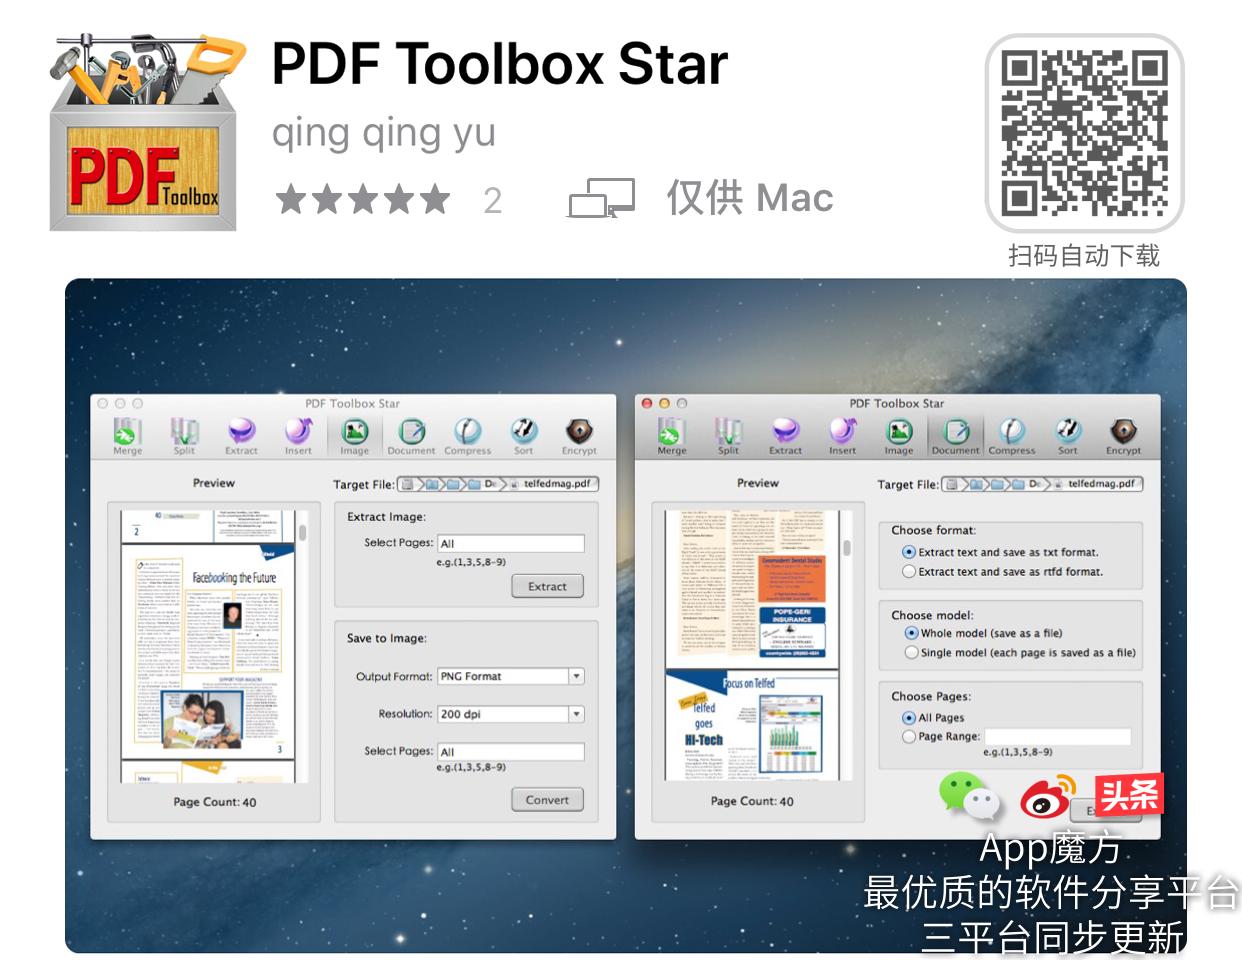Click the PDF Toolbox app icon
This screenshot has width=1242, height=960.
(148, 132)
